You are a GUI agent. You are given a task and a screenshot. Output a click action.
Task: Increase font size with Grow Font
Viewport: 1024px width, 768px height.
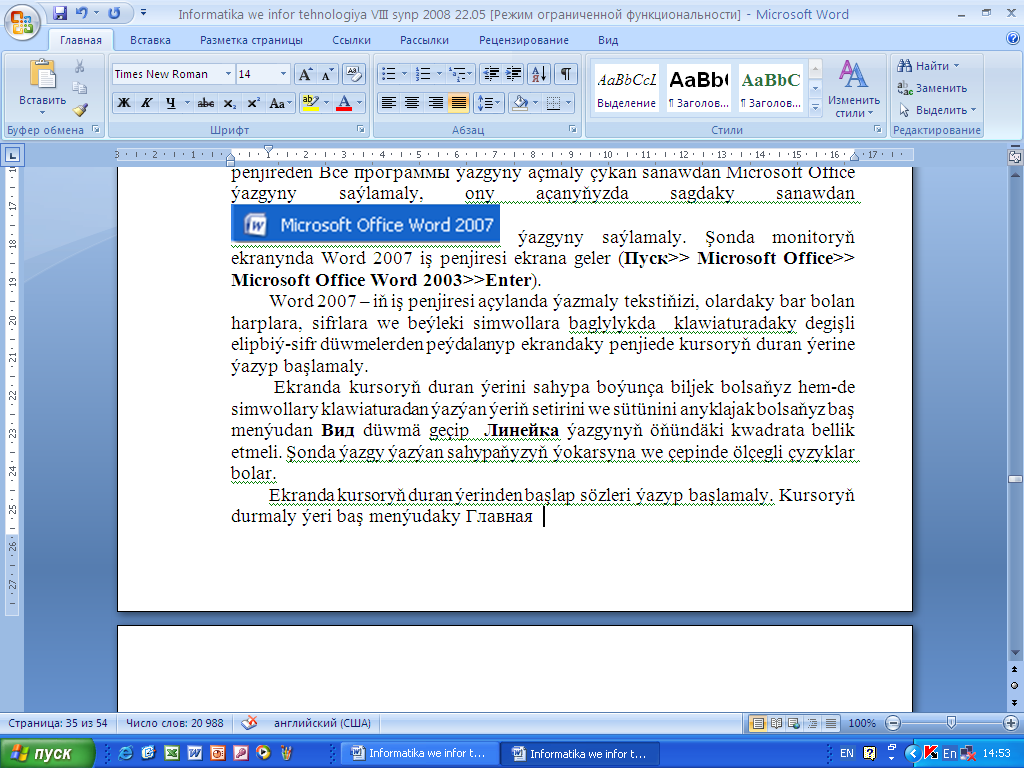(305, 74)
